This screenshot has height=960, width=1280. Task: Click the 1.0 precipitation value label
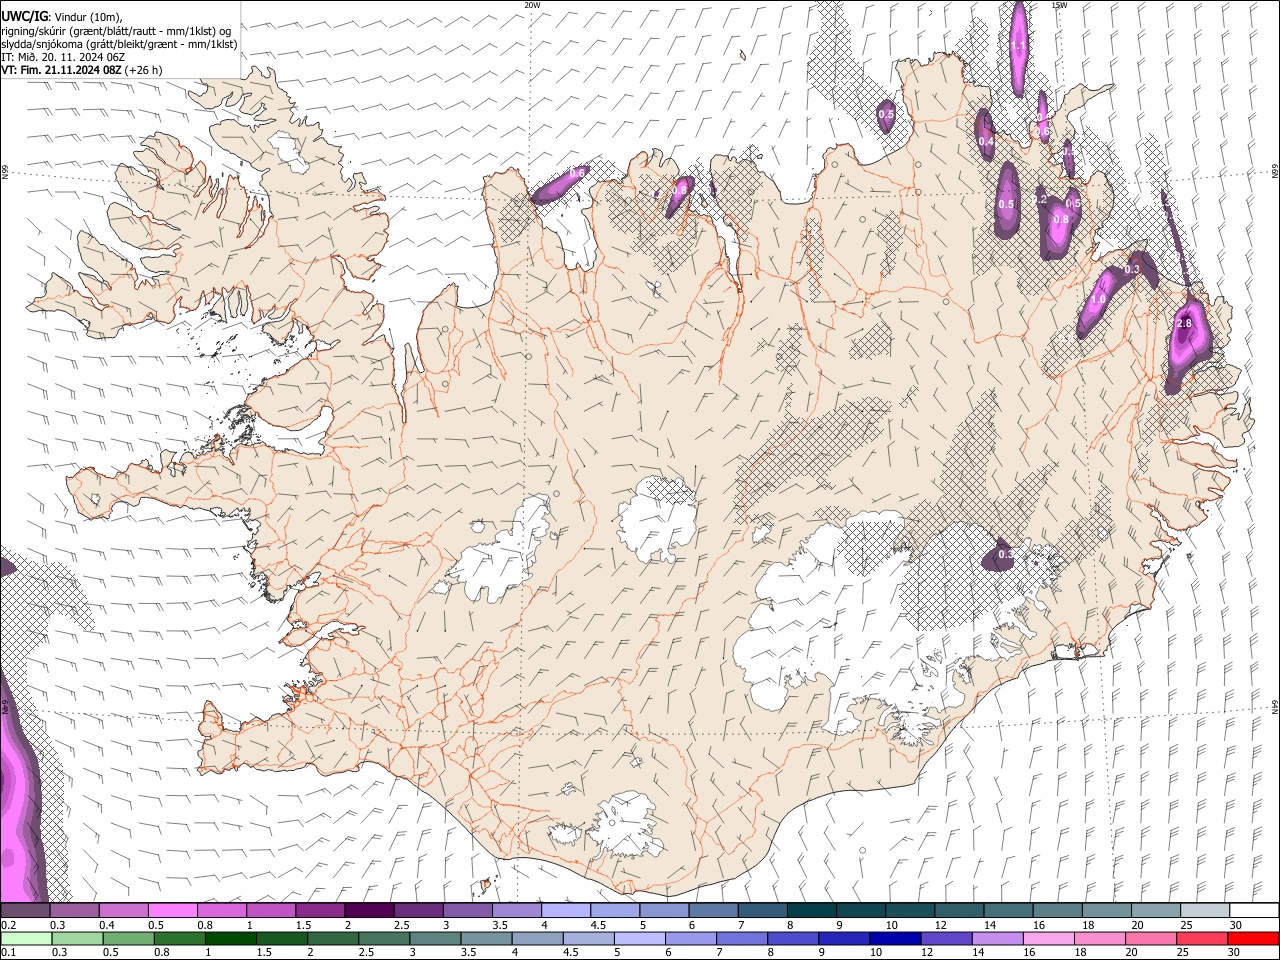pyautogui.click(x=1098, y=300)
